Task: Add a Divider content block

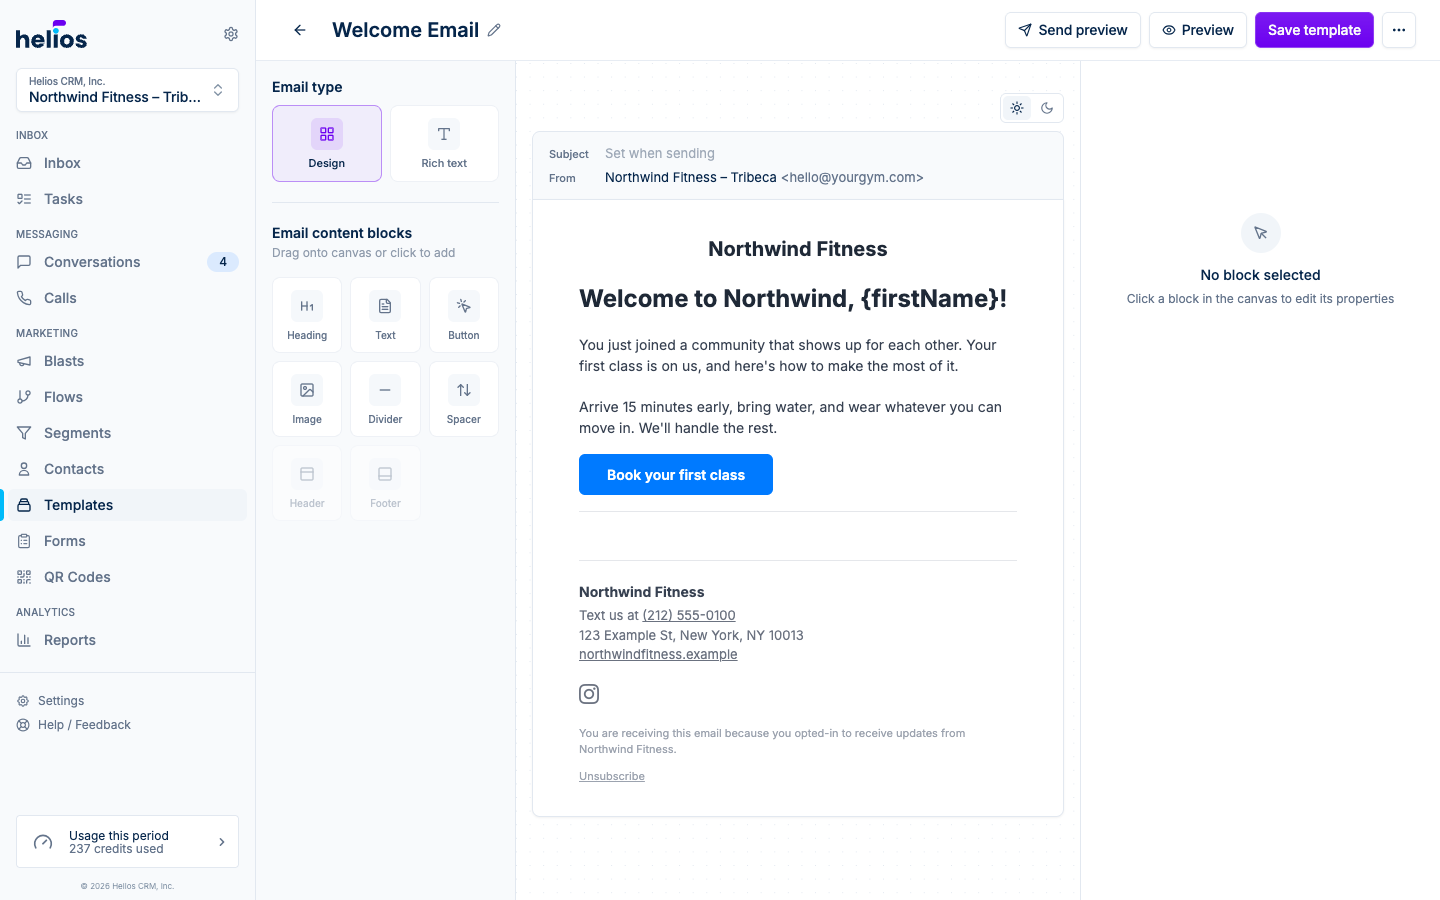Action: [x=385, y=399]
